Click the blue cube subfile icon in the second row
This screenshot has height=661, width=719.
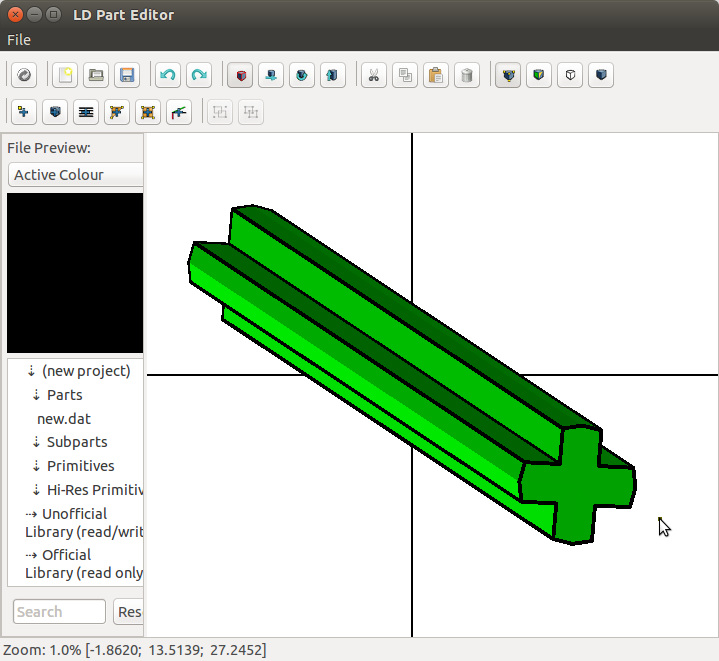click(55, 112)
